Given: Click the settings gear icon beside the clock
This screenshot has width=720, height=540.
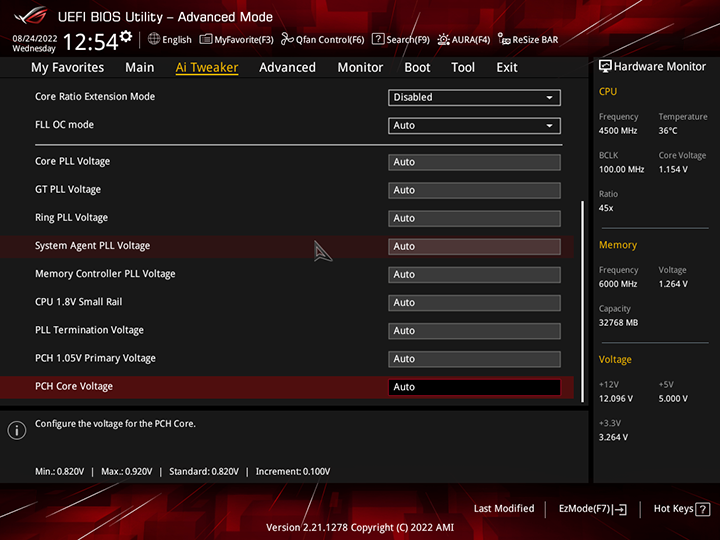Looking at the screenshot, I should (125, 37).
